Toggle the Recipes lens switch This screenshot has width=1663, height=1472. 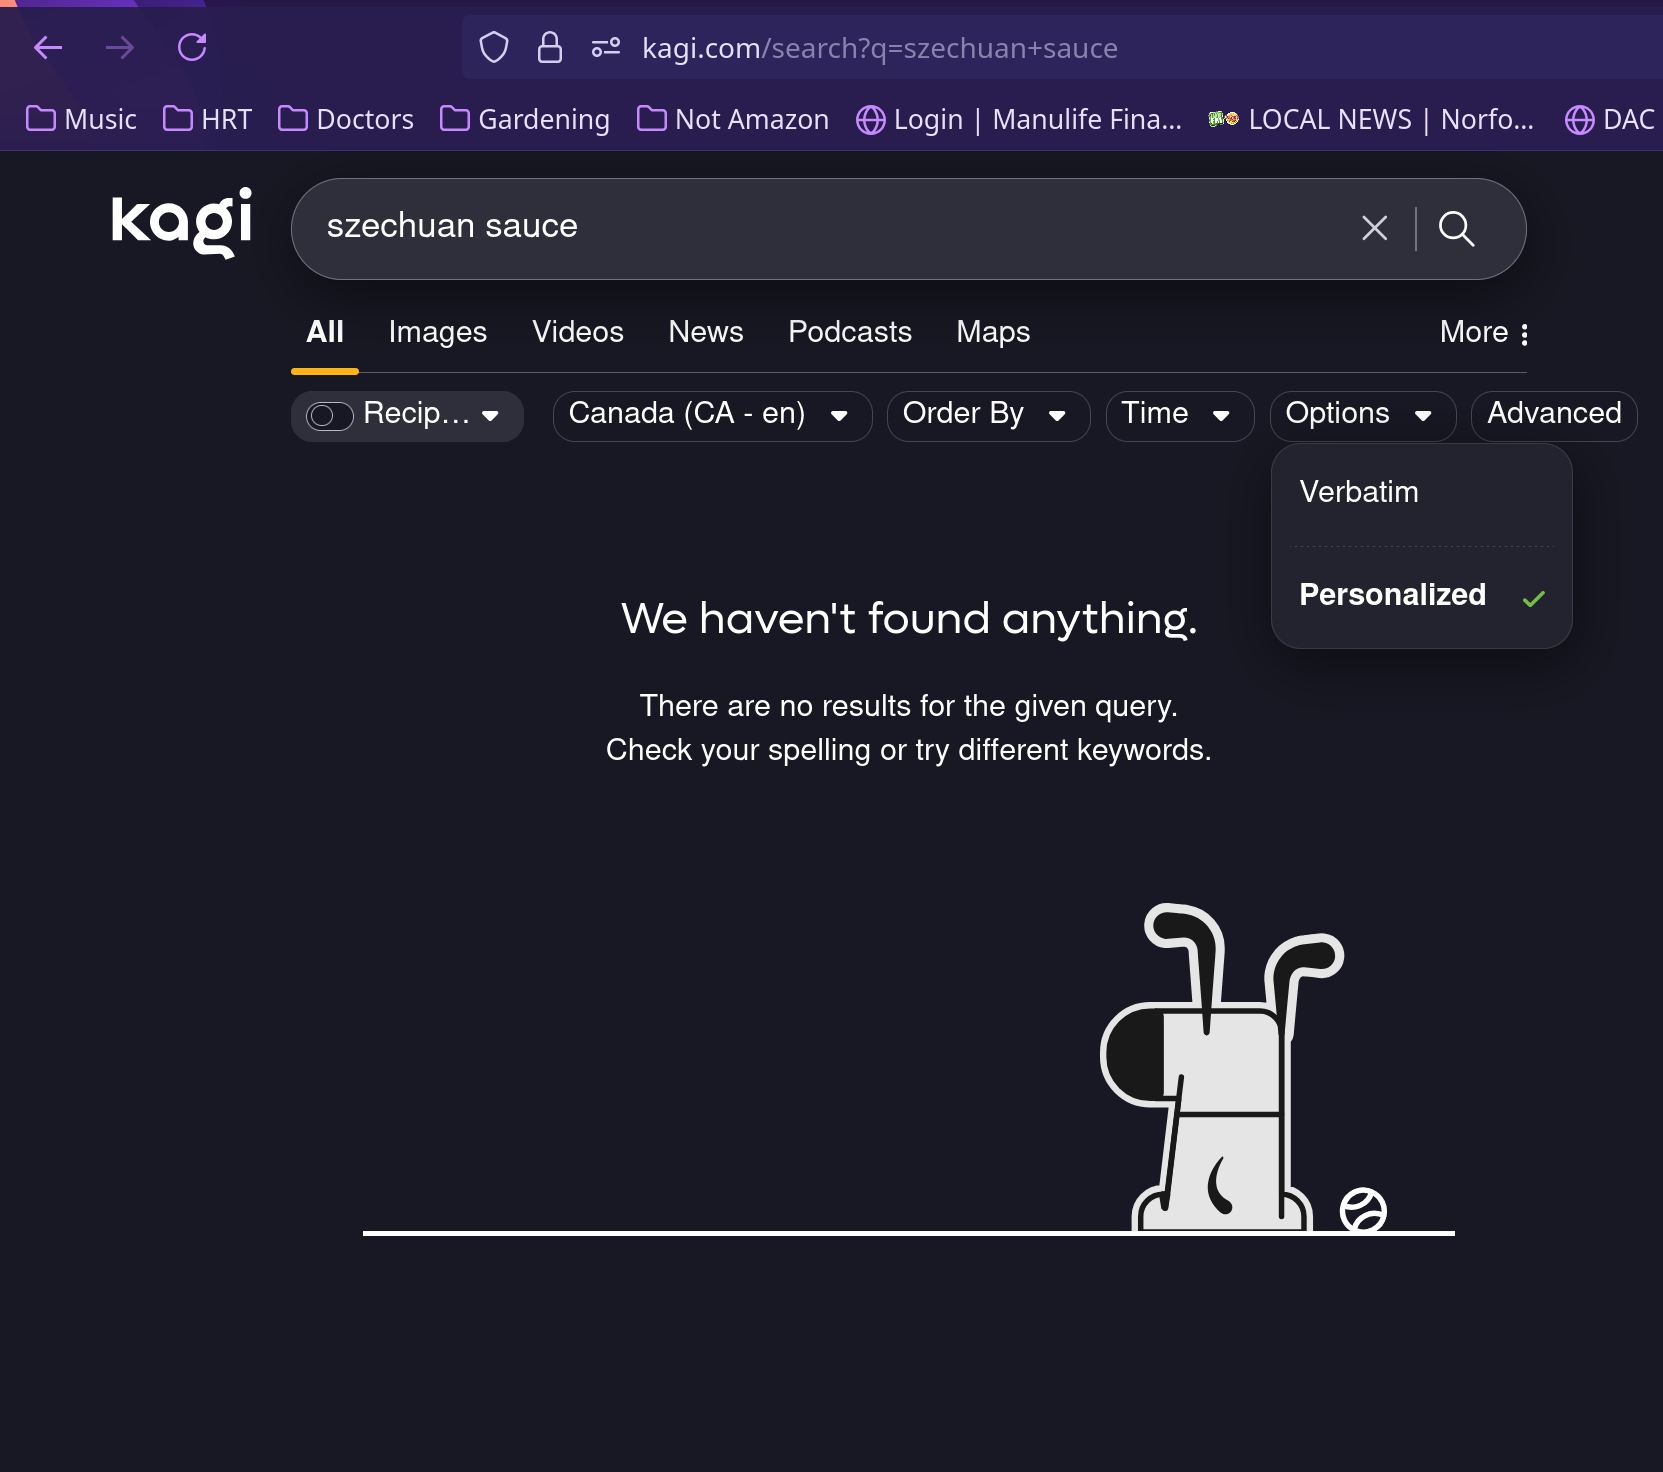click(x=329, y=416)
